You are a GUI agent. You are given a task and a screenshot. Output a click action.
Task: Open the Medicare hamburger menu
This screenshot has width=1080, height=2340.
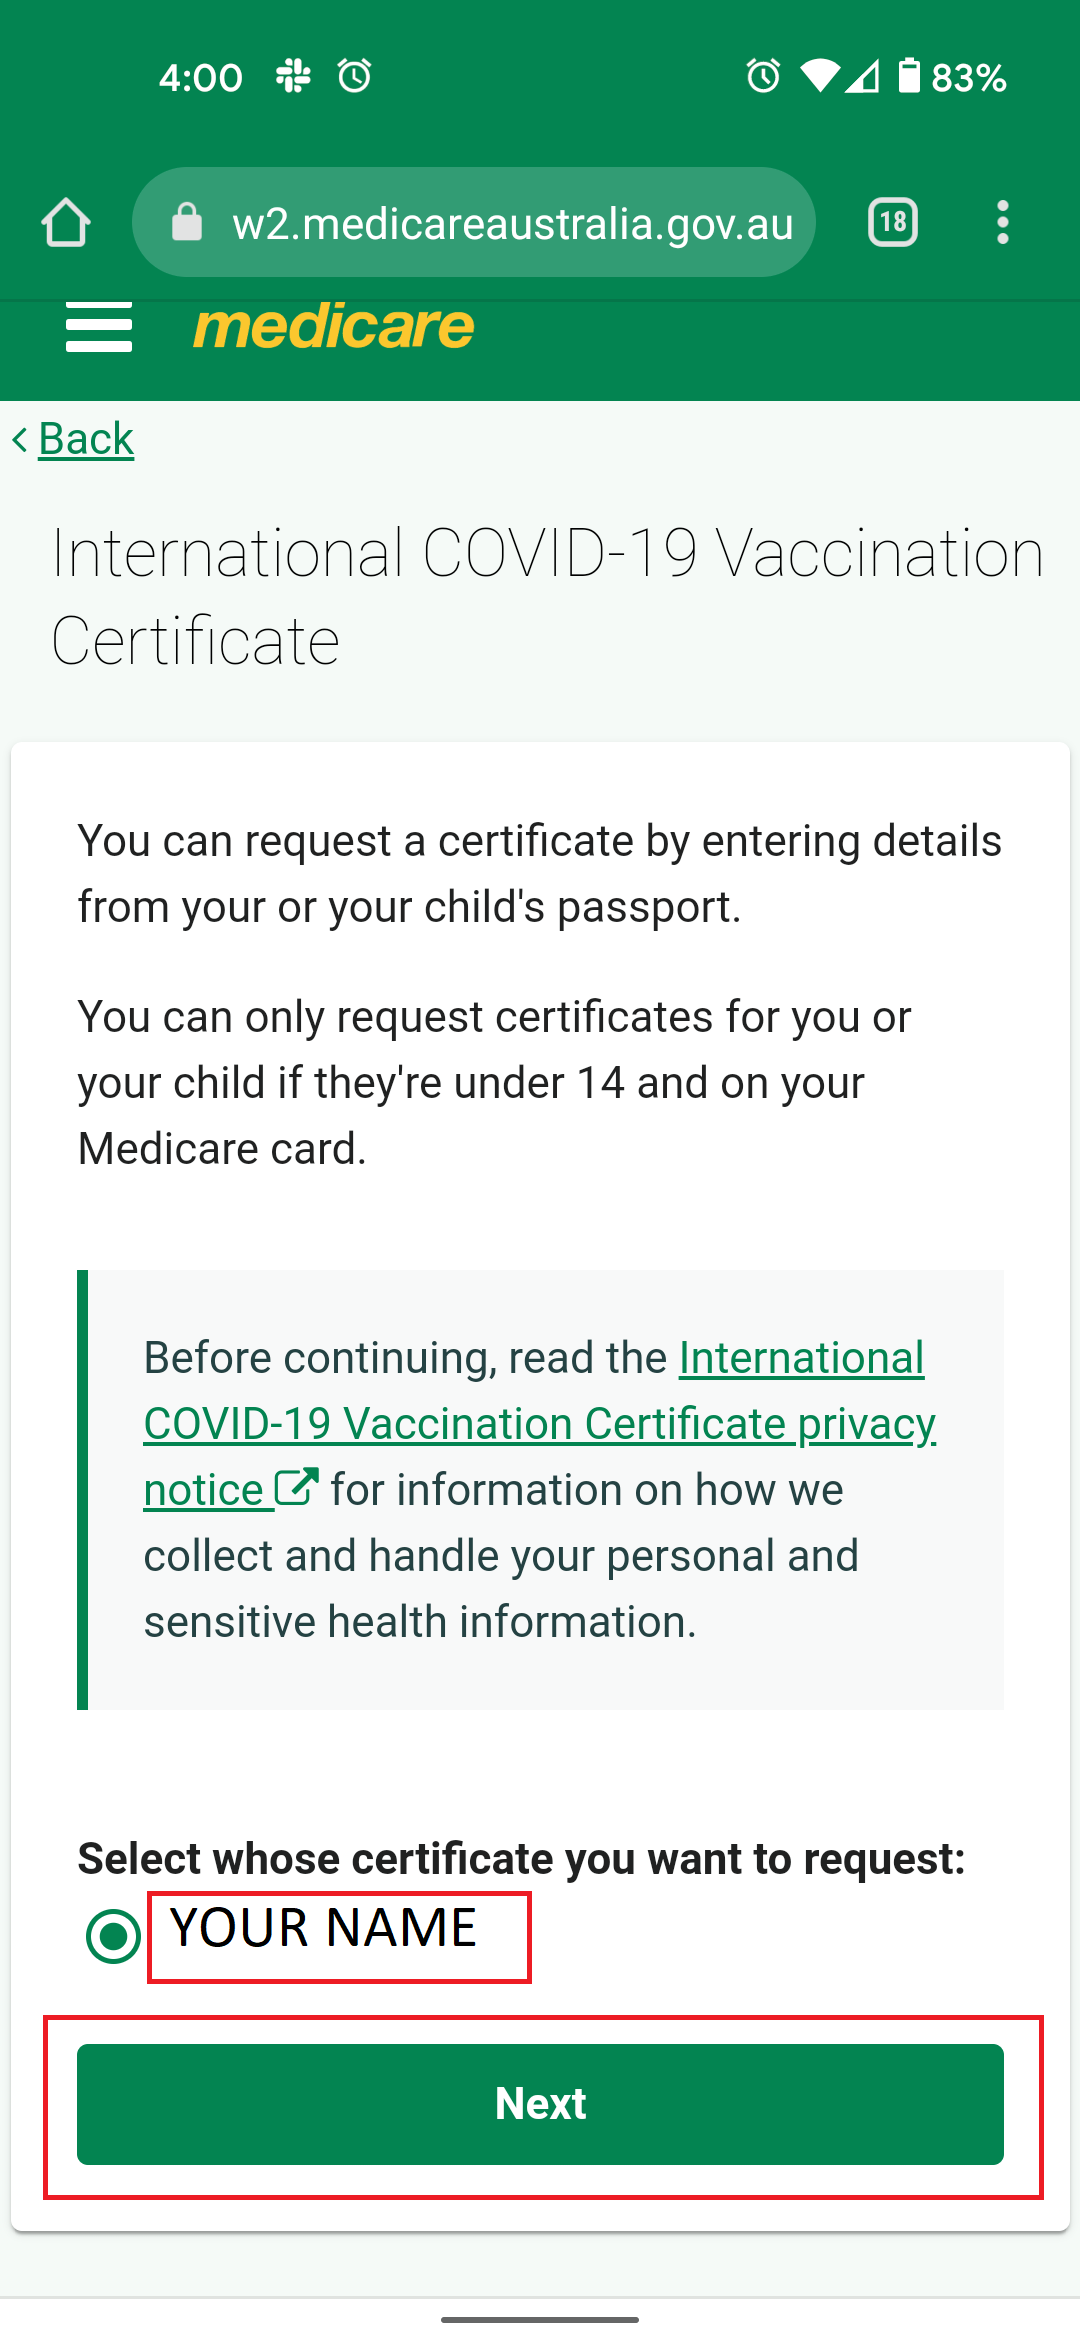coord(99,327)
